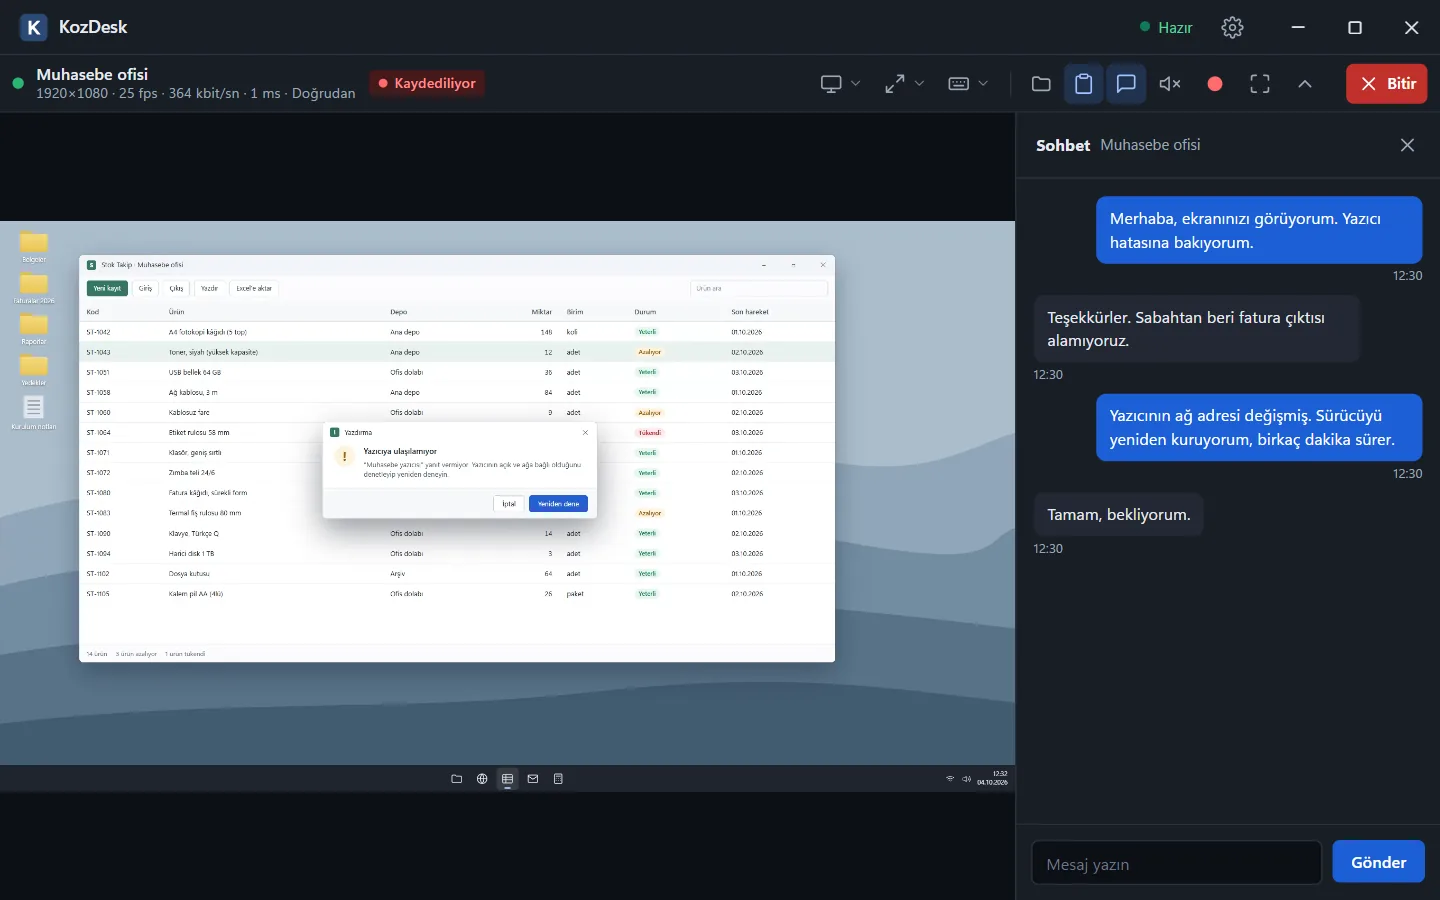This screenshot has width=1440, height=900.
Task: Click the KozDesk logo icon
Action: point(33,28)
